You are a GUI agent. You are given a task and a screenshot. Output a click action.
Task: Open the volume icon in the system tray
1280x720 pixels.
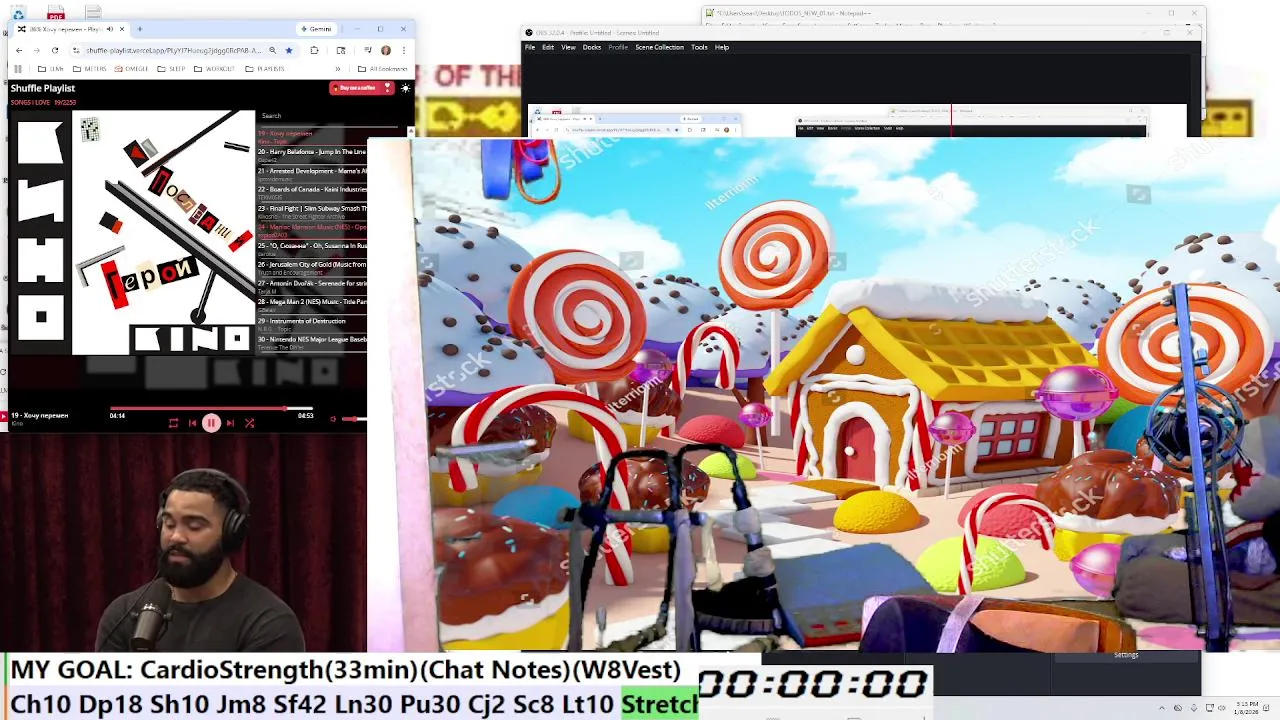pos(1224,708)
